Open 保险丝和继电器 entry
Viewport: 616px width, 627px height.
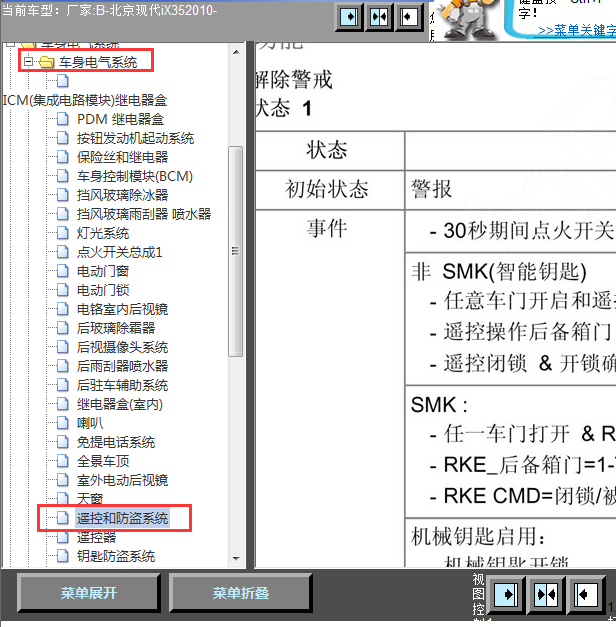pyautogui.click(x=122, y=157)
